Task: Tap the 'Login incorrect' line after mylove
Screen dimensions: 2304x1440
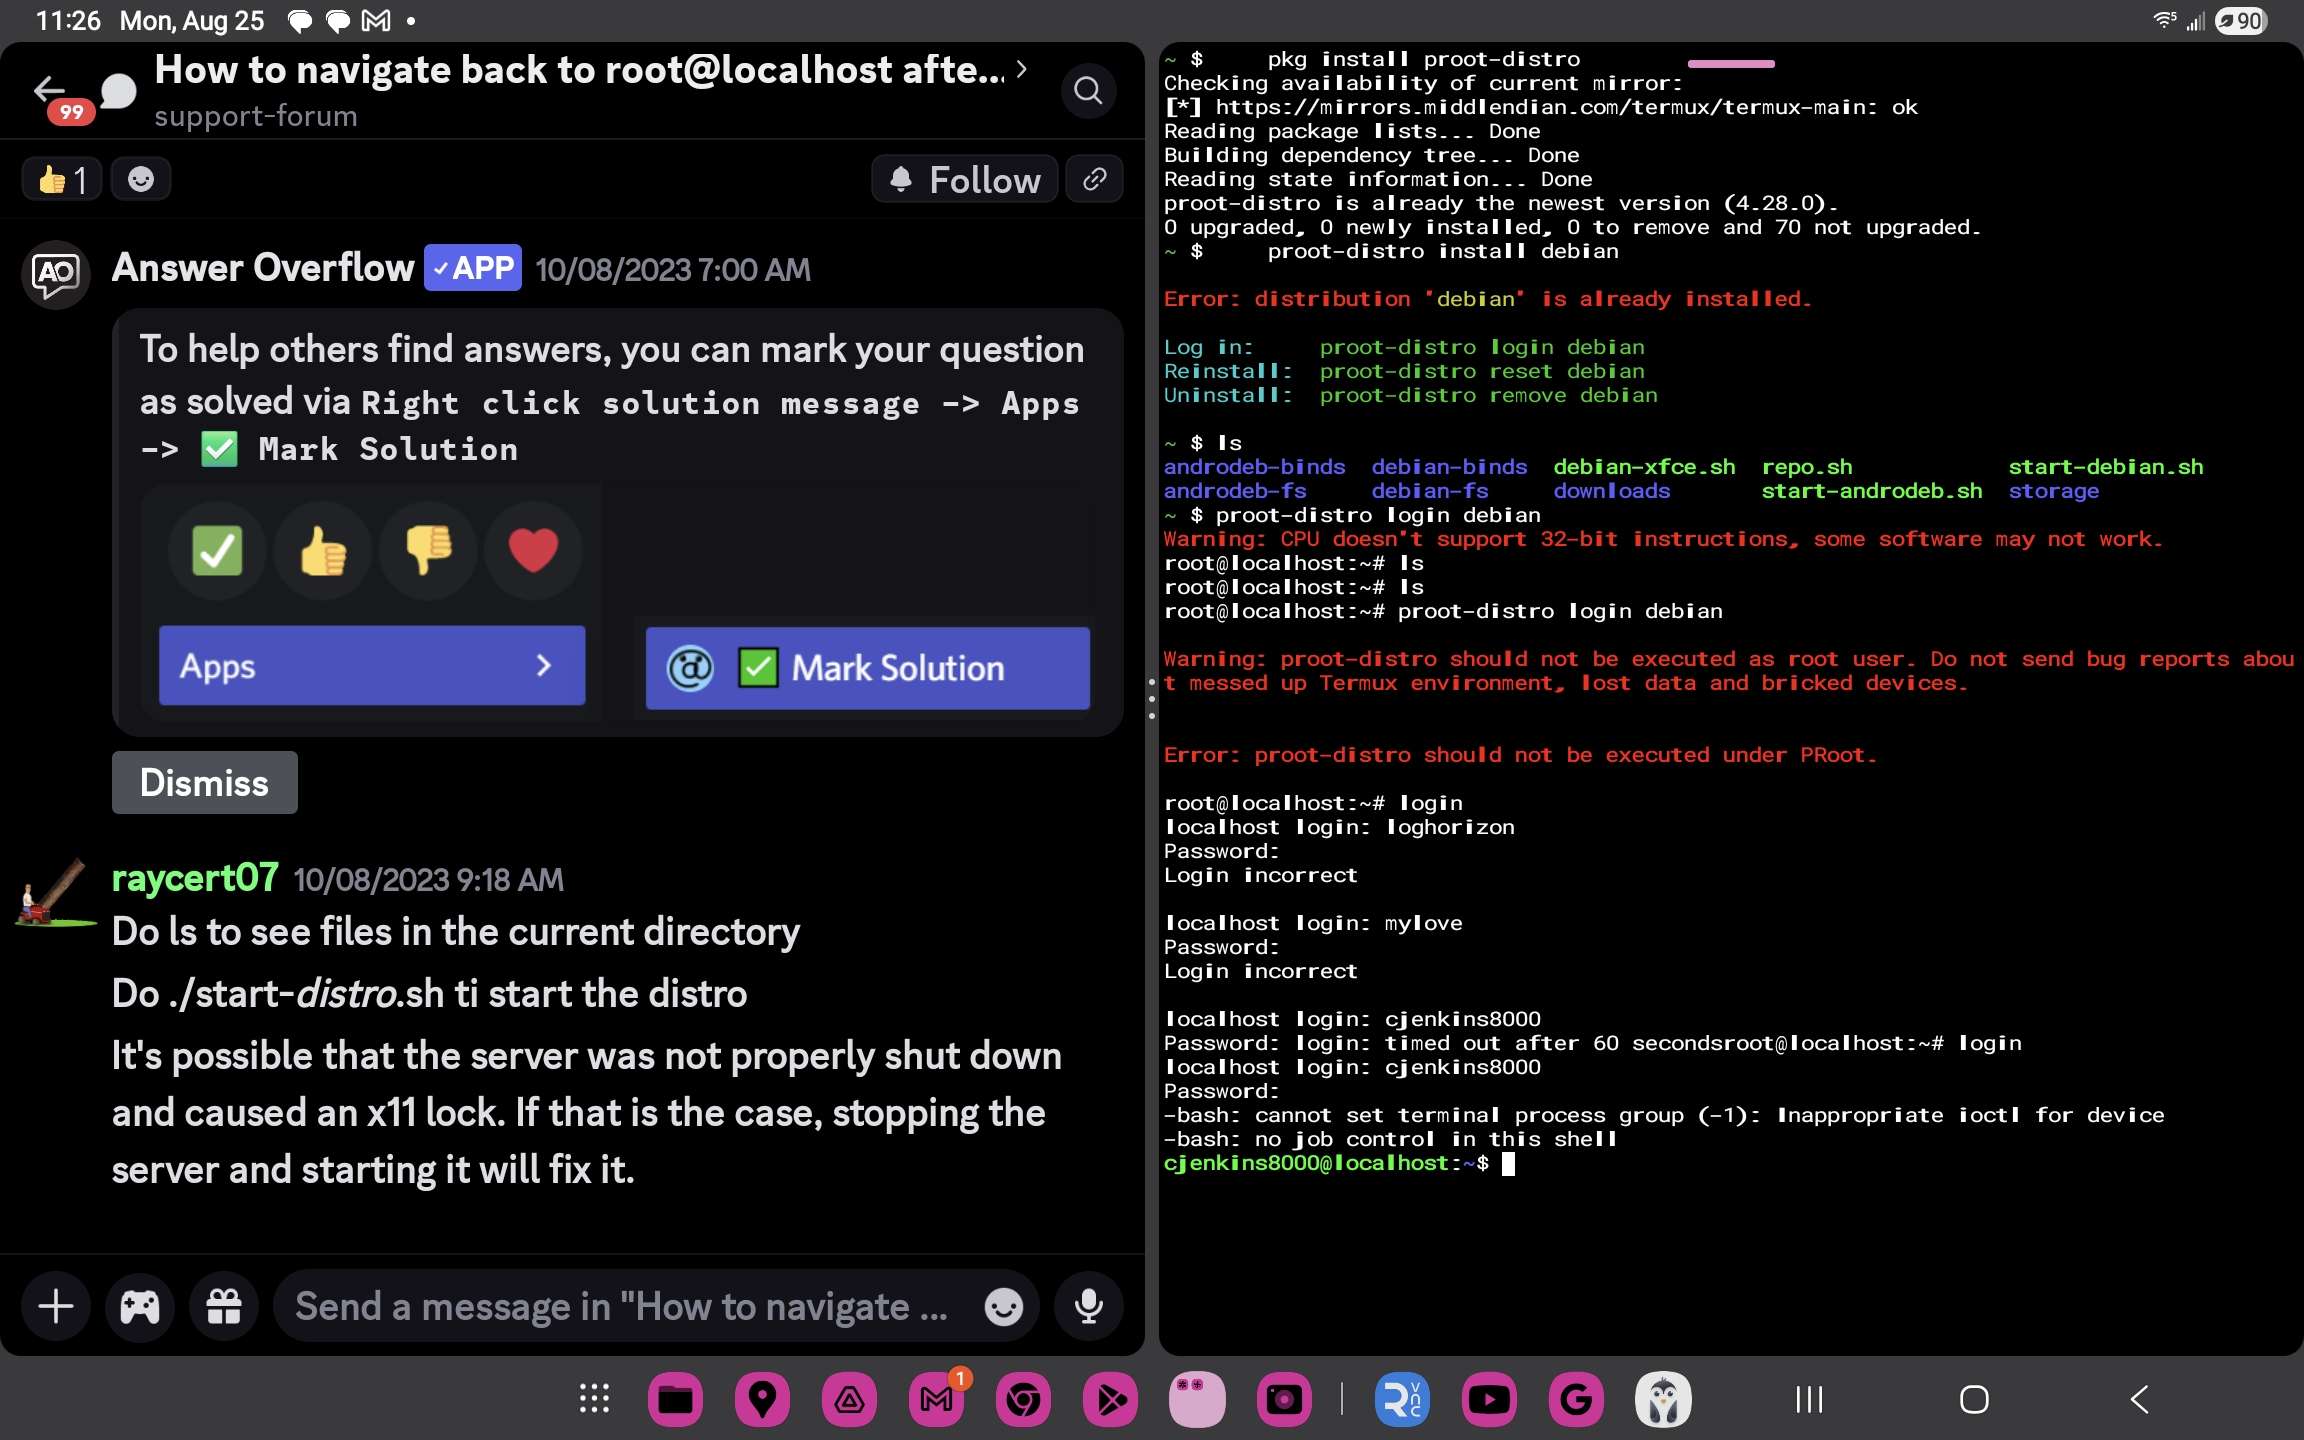Action: coord(1260,971)
